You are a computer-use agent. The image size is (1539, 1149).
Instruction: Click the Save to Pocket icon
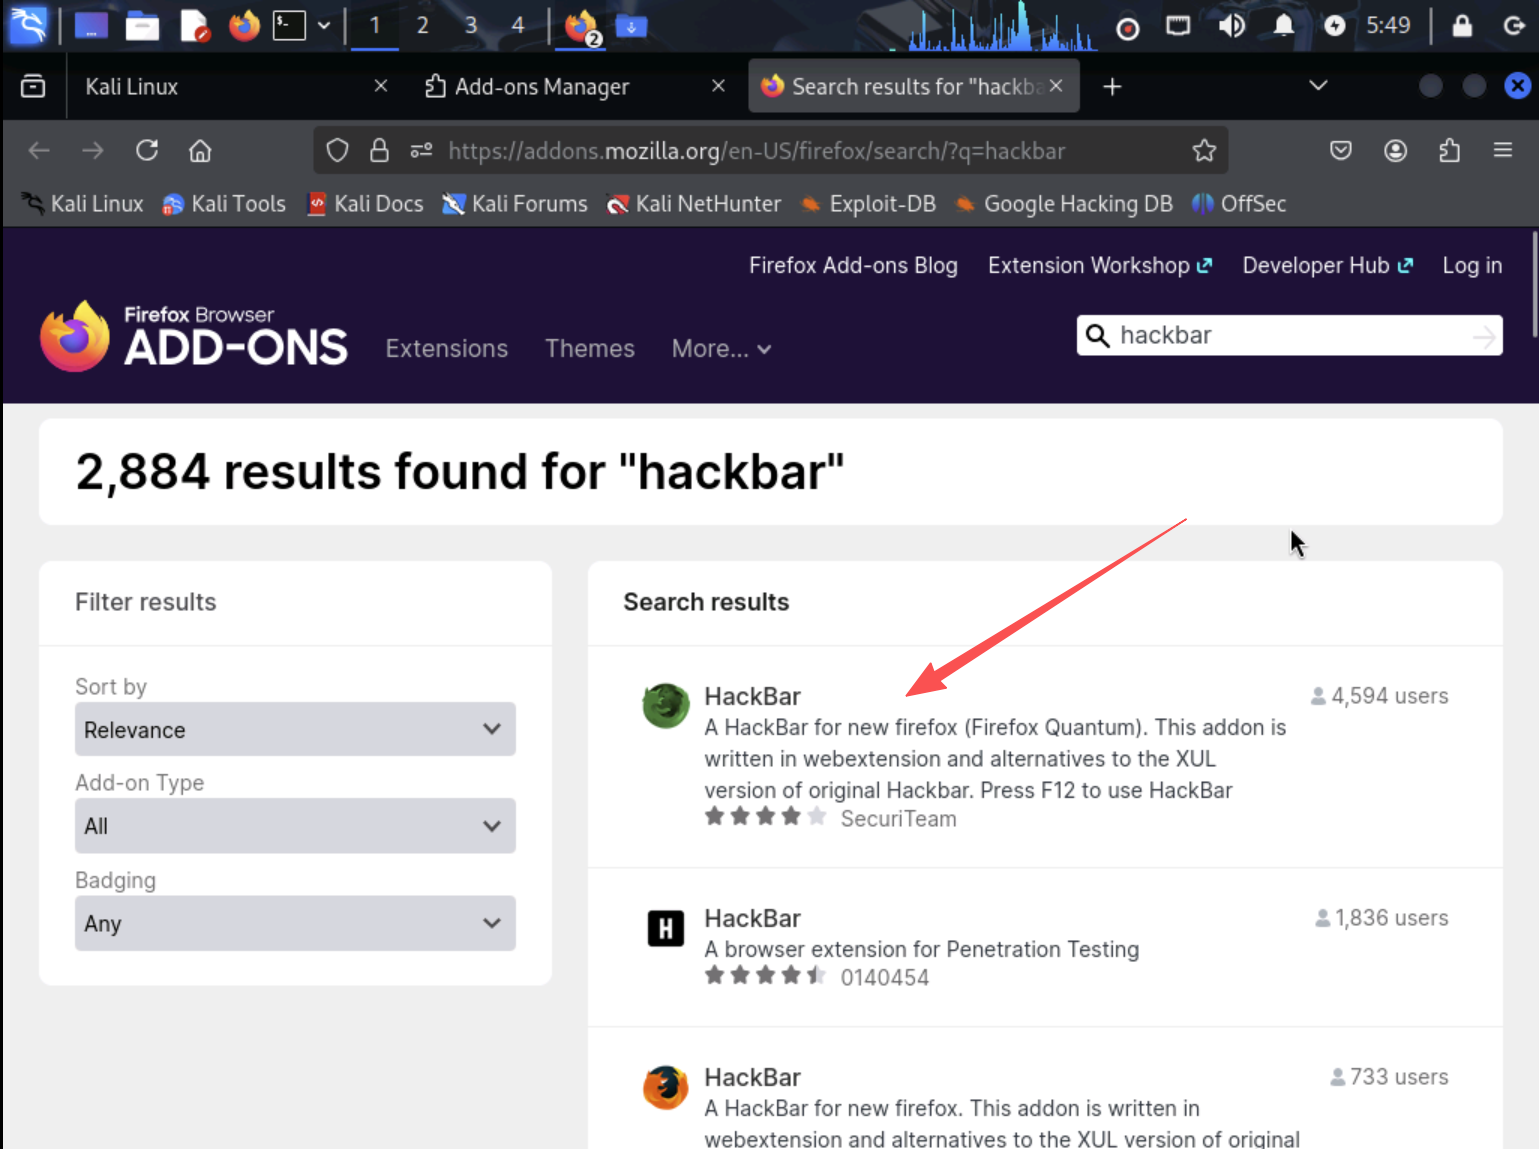click(1340, 151)
